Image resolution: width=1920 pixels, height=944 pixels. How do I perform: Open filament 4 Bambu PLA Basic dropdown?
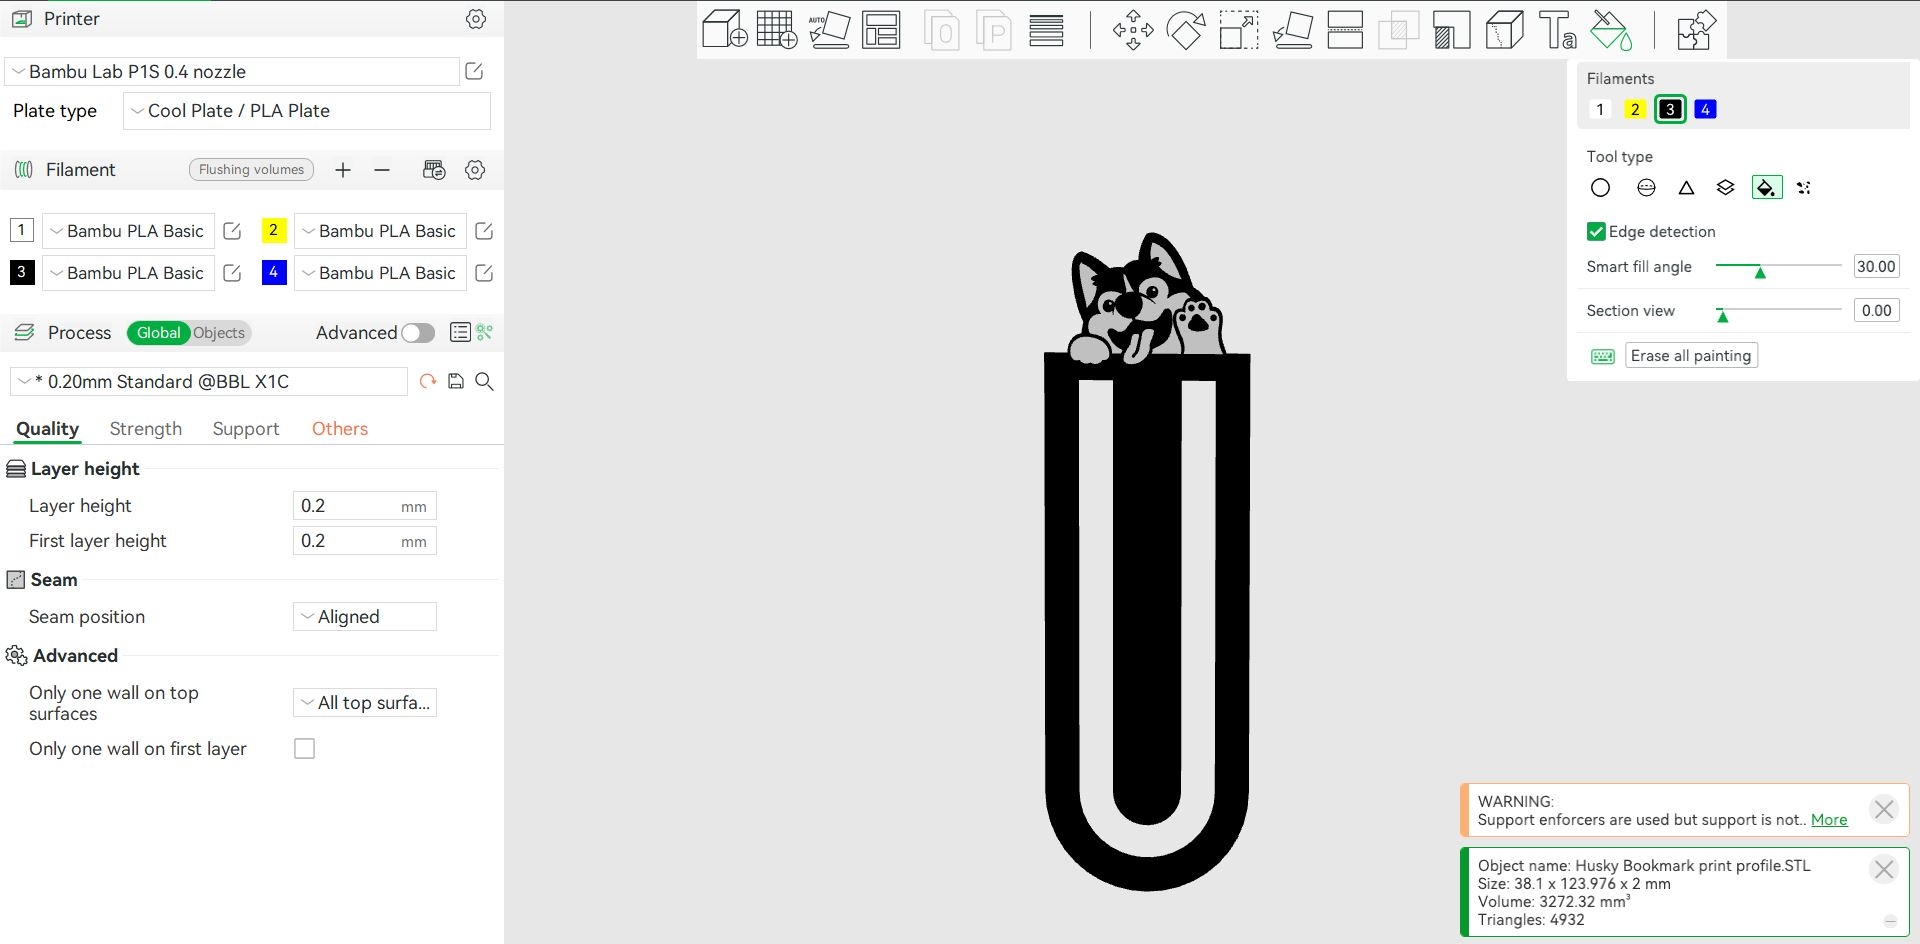pyautogui.click(x=380, y=273)
